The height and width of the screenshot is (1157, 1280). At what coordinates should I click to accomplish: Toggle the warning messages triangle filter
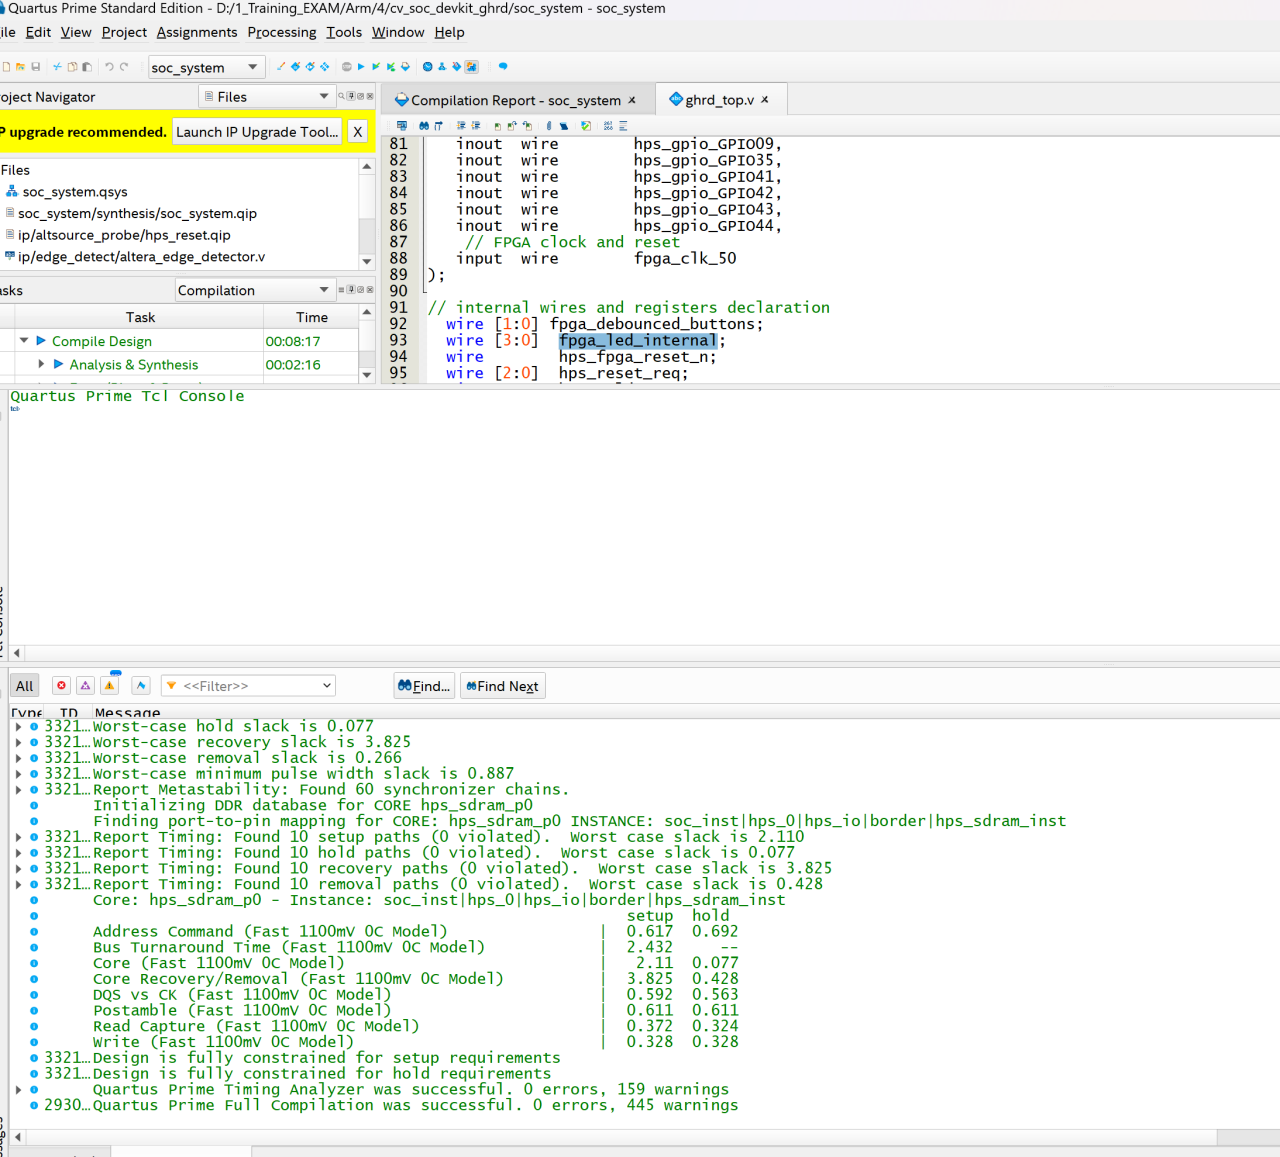109,686
